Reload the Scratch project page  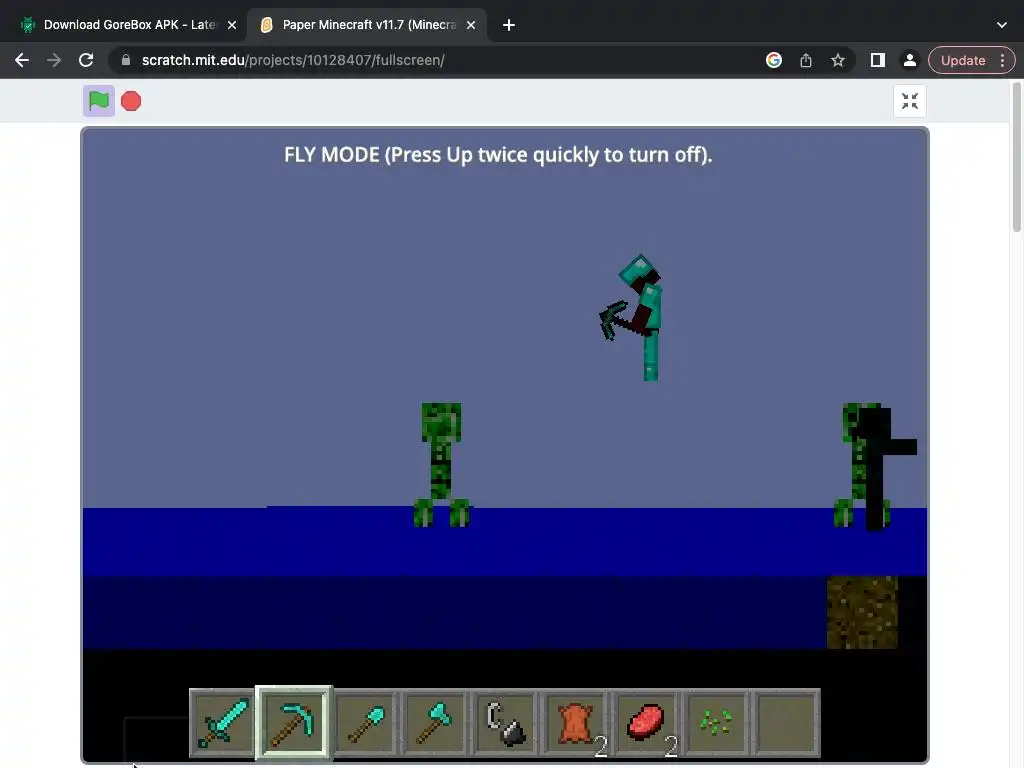(86, 60)
